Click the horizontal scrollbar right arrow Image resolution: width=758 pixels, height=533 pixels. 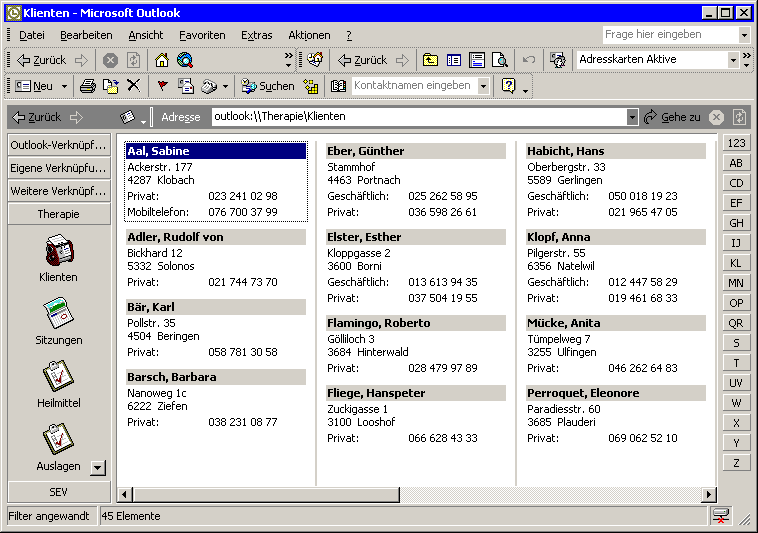[x=709, y=494]
